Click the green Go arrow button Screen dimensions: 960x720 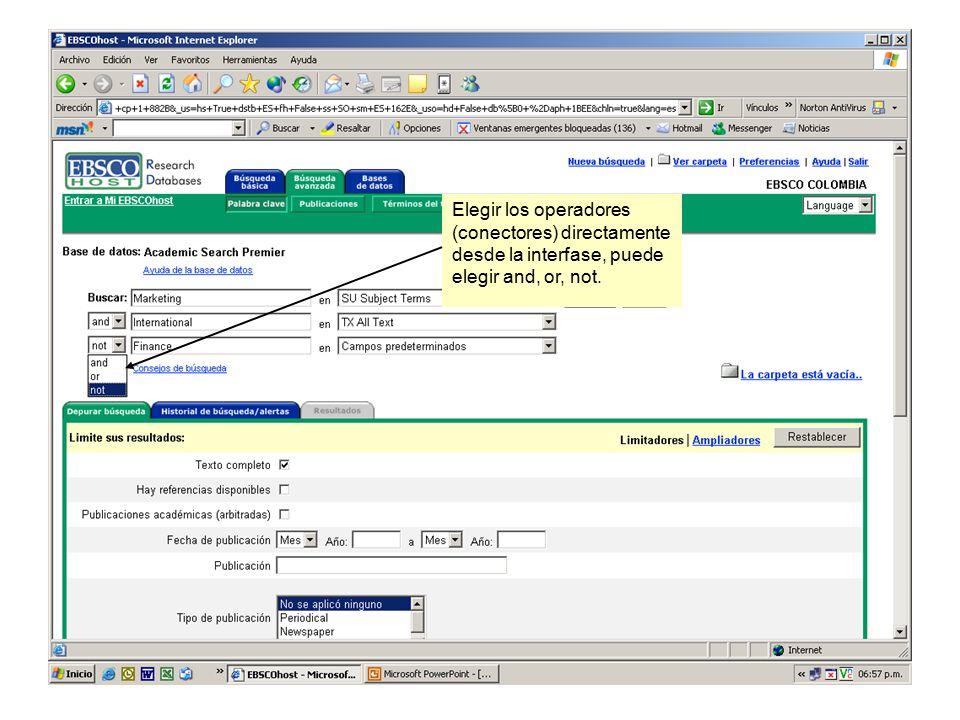(705, 108)
